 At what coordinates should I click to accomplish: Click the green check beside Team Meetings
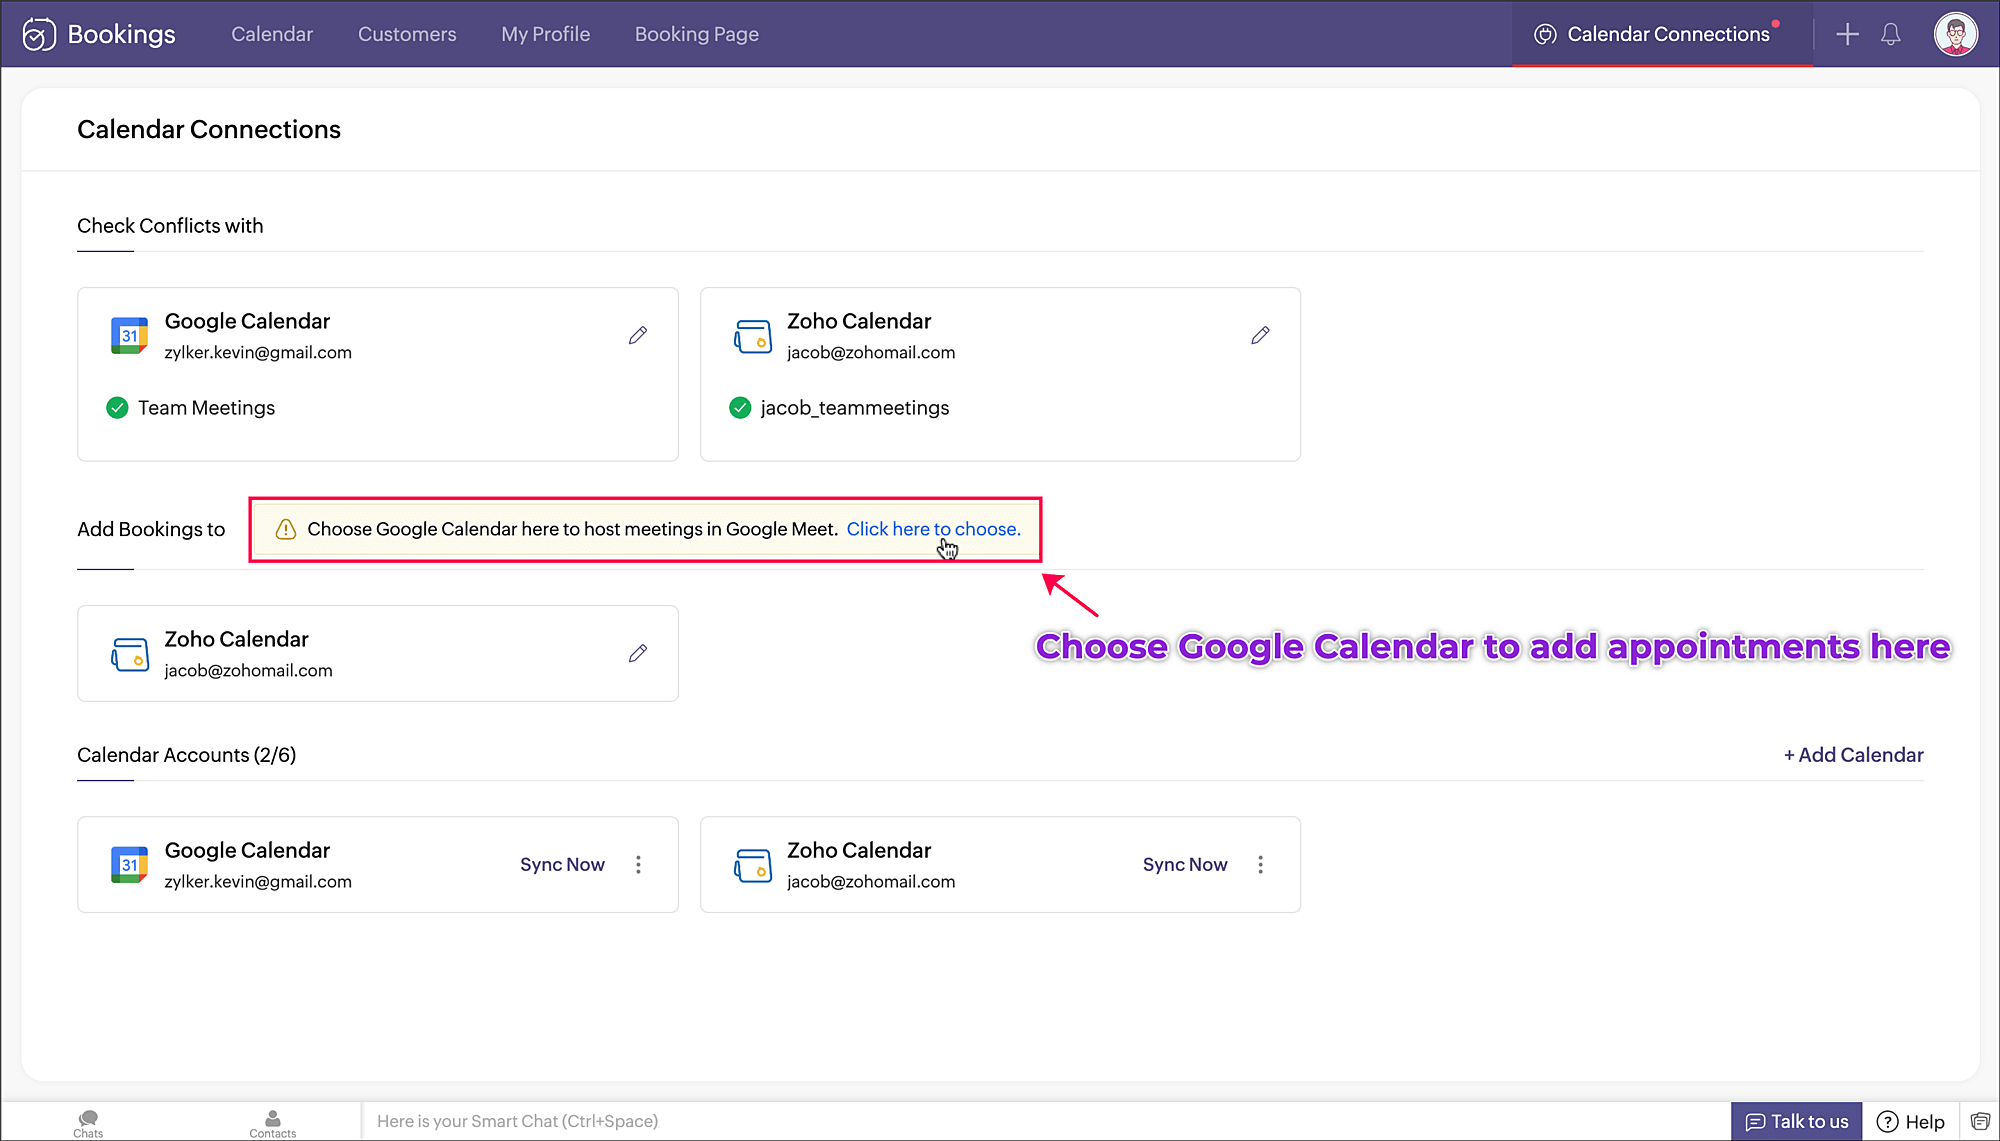[x=117, y=407]
